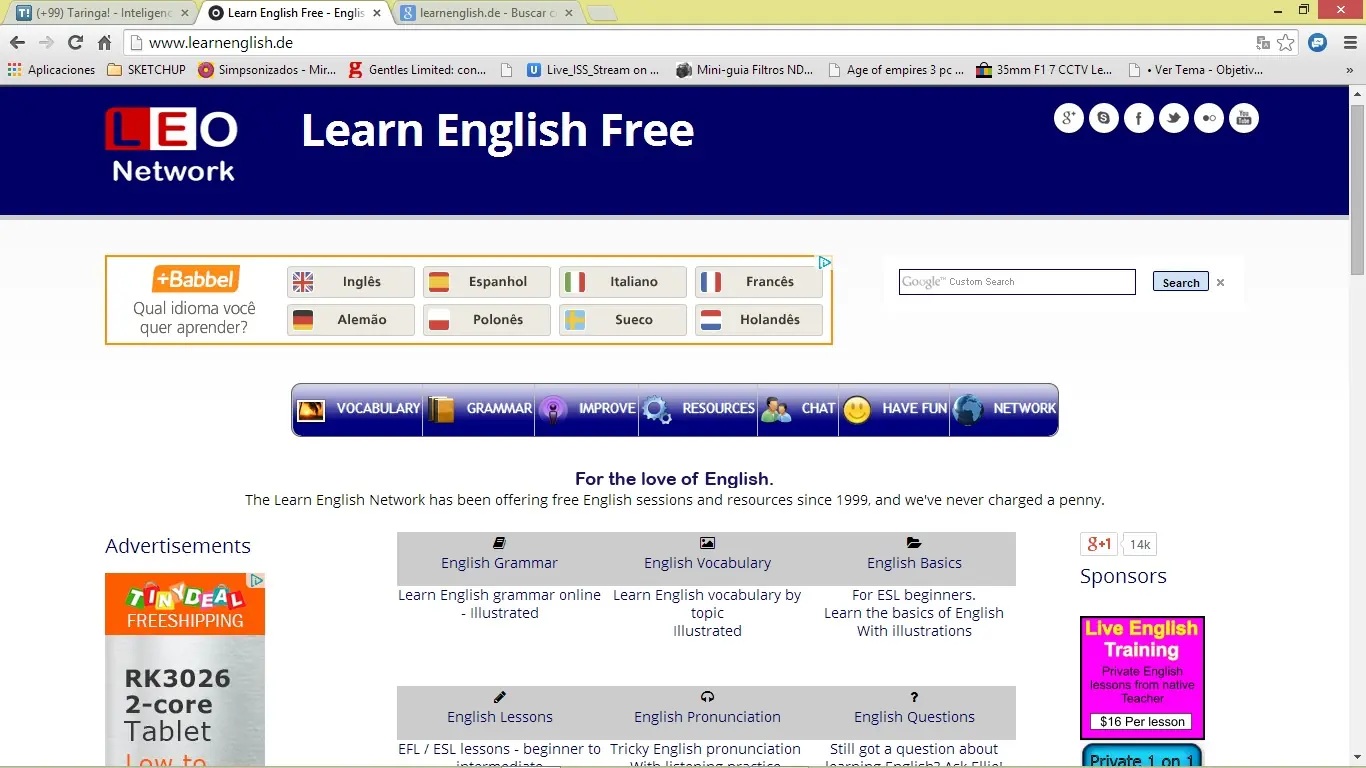Choose Alemão in the Babbel ad
The image size is (1366, 768).
351,320
